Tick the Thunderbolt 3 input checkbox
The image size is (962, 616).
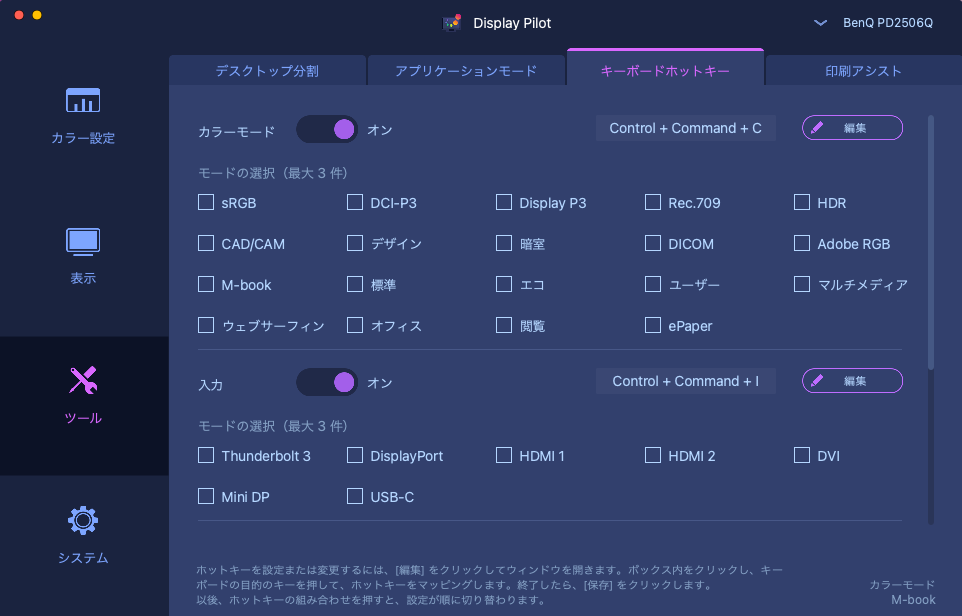pyautogui.click(x=206, y=455)
